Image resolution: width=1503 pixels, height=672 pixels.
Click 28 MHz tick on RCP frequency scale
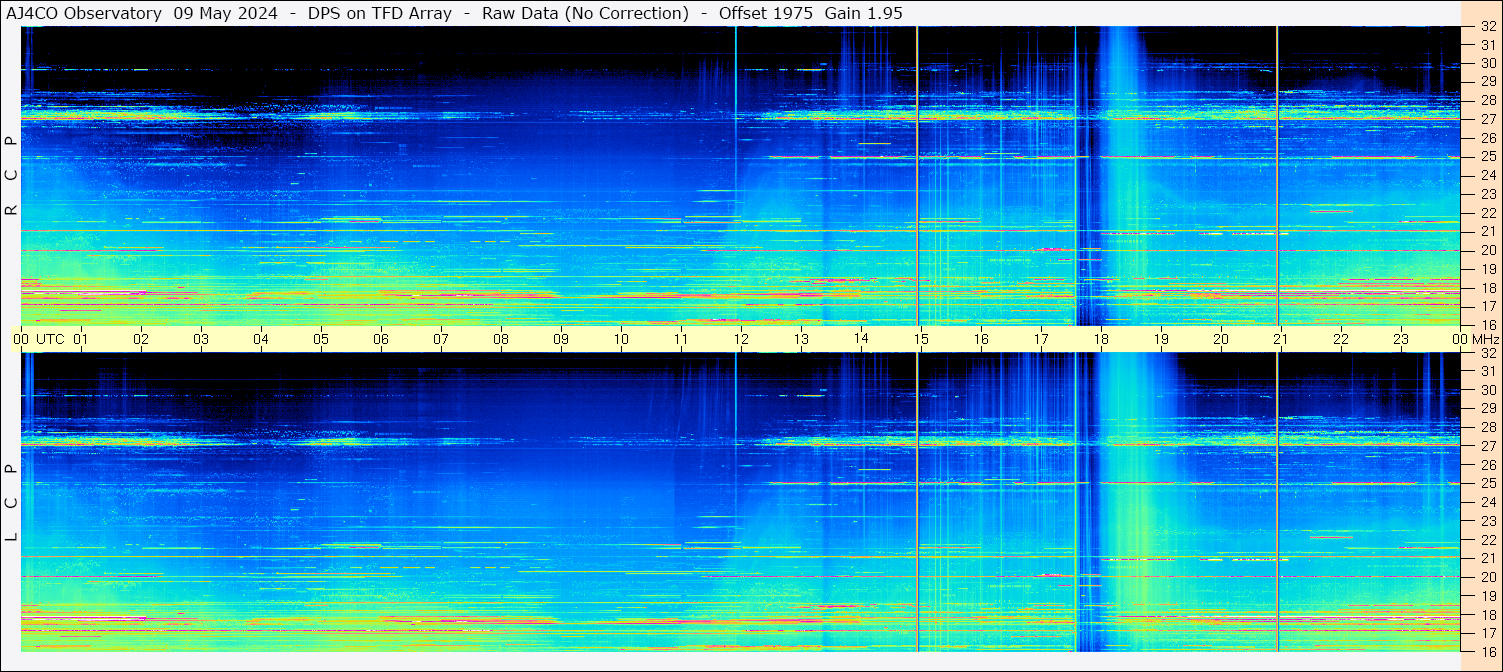click(1488, 101)
